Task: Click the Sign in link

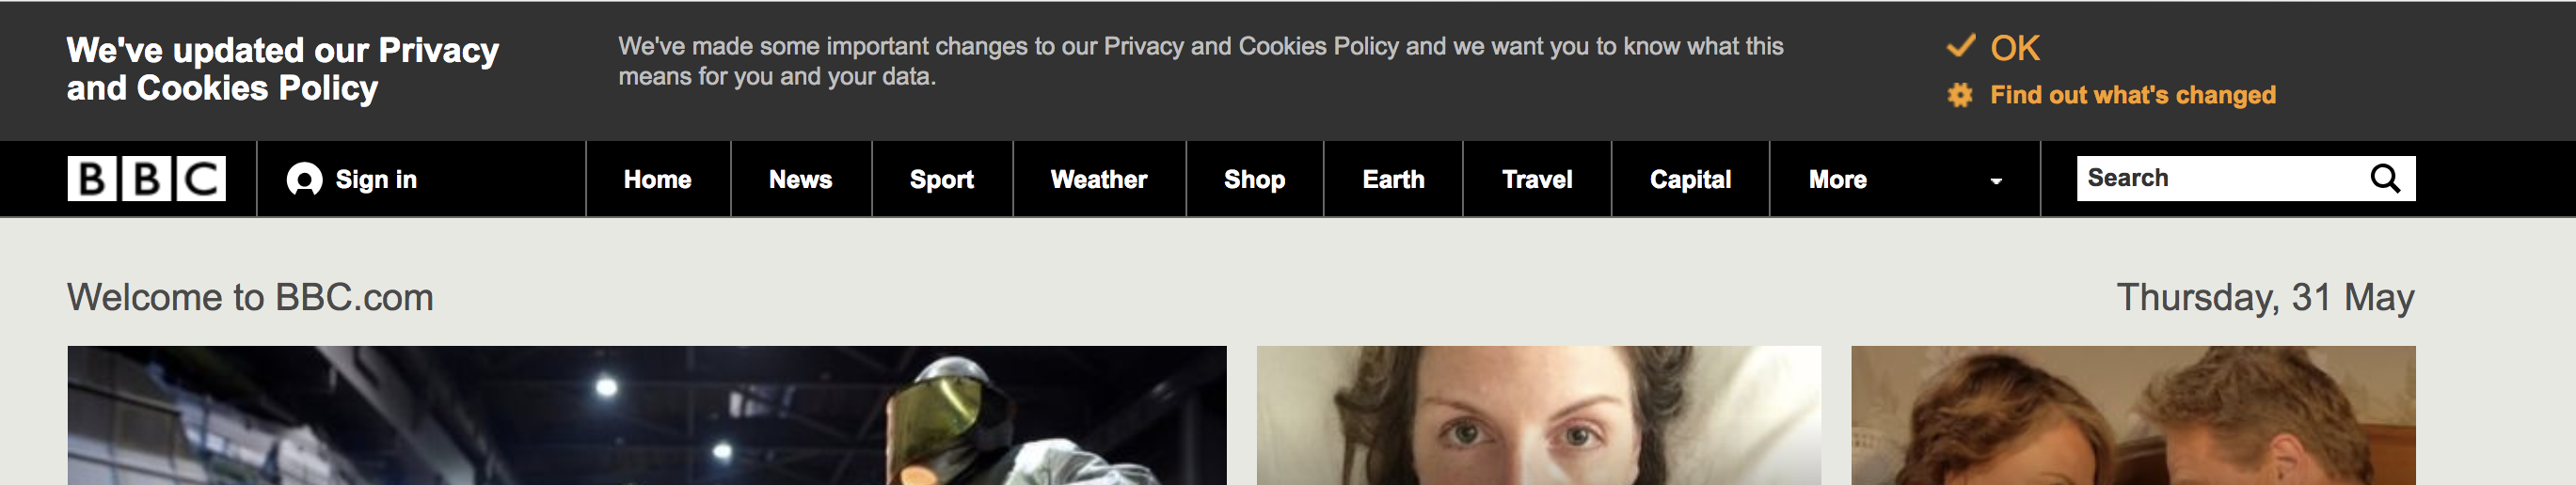Action: tap(376, 180)
